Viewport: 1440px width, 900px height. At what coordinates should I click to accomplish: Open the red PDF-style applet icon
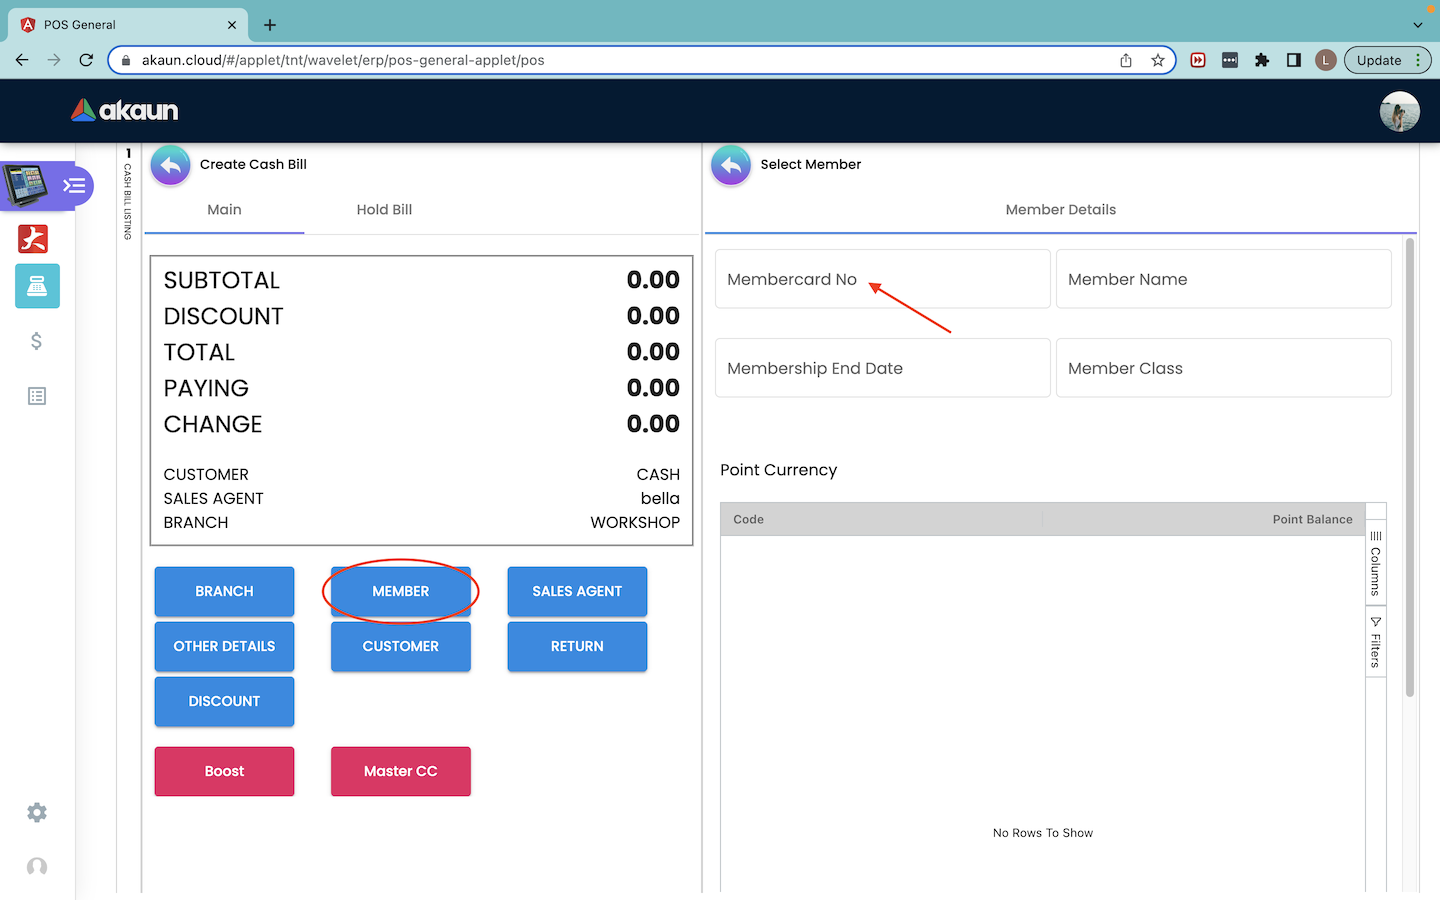click(33, 239)
